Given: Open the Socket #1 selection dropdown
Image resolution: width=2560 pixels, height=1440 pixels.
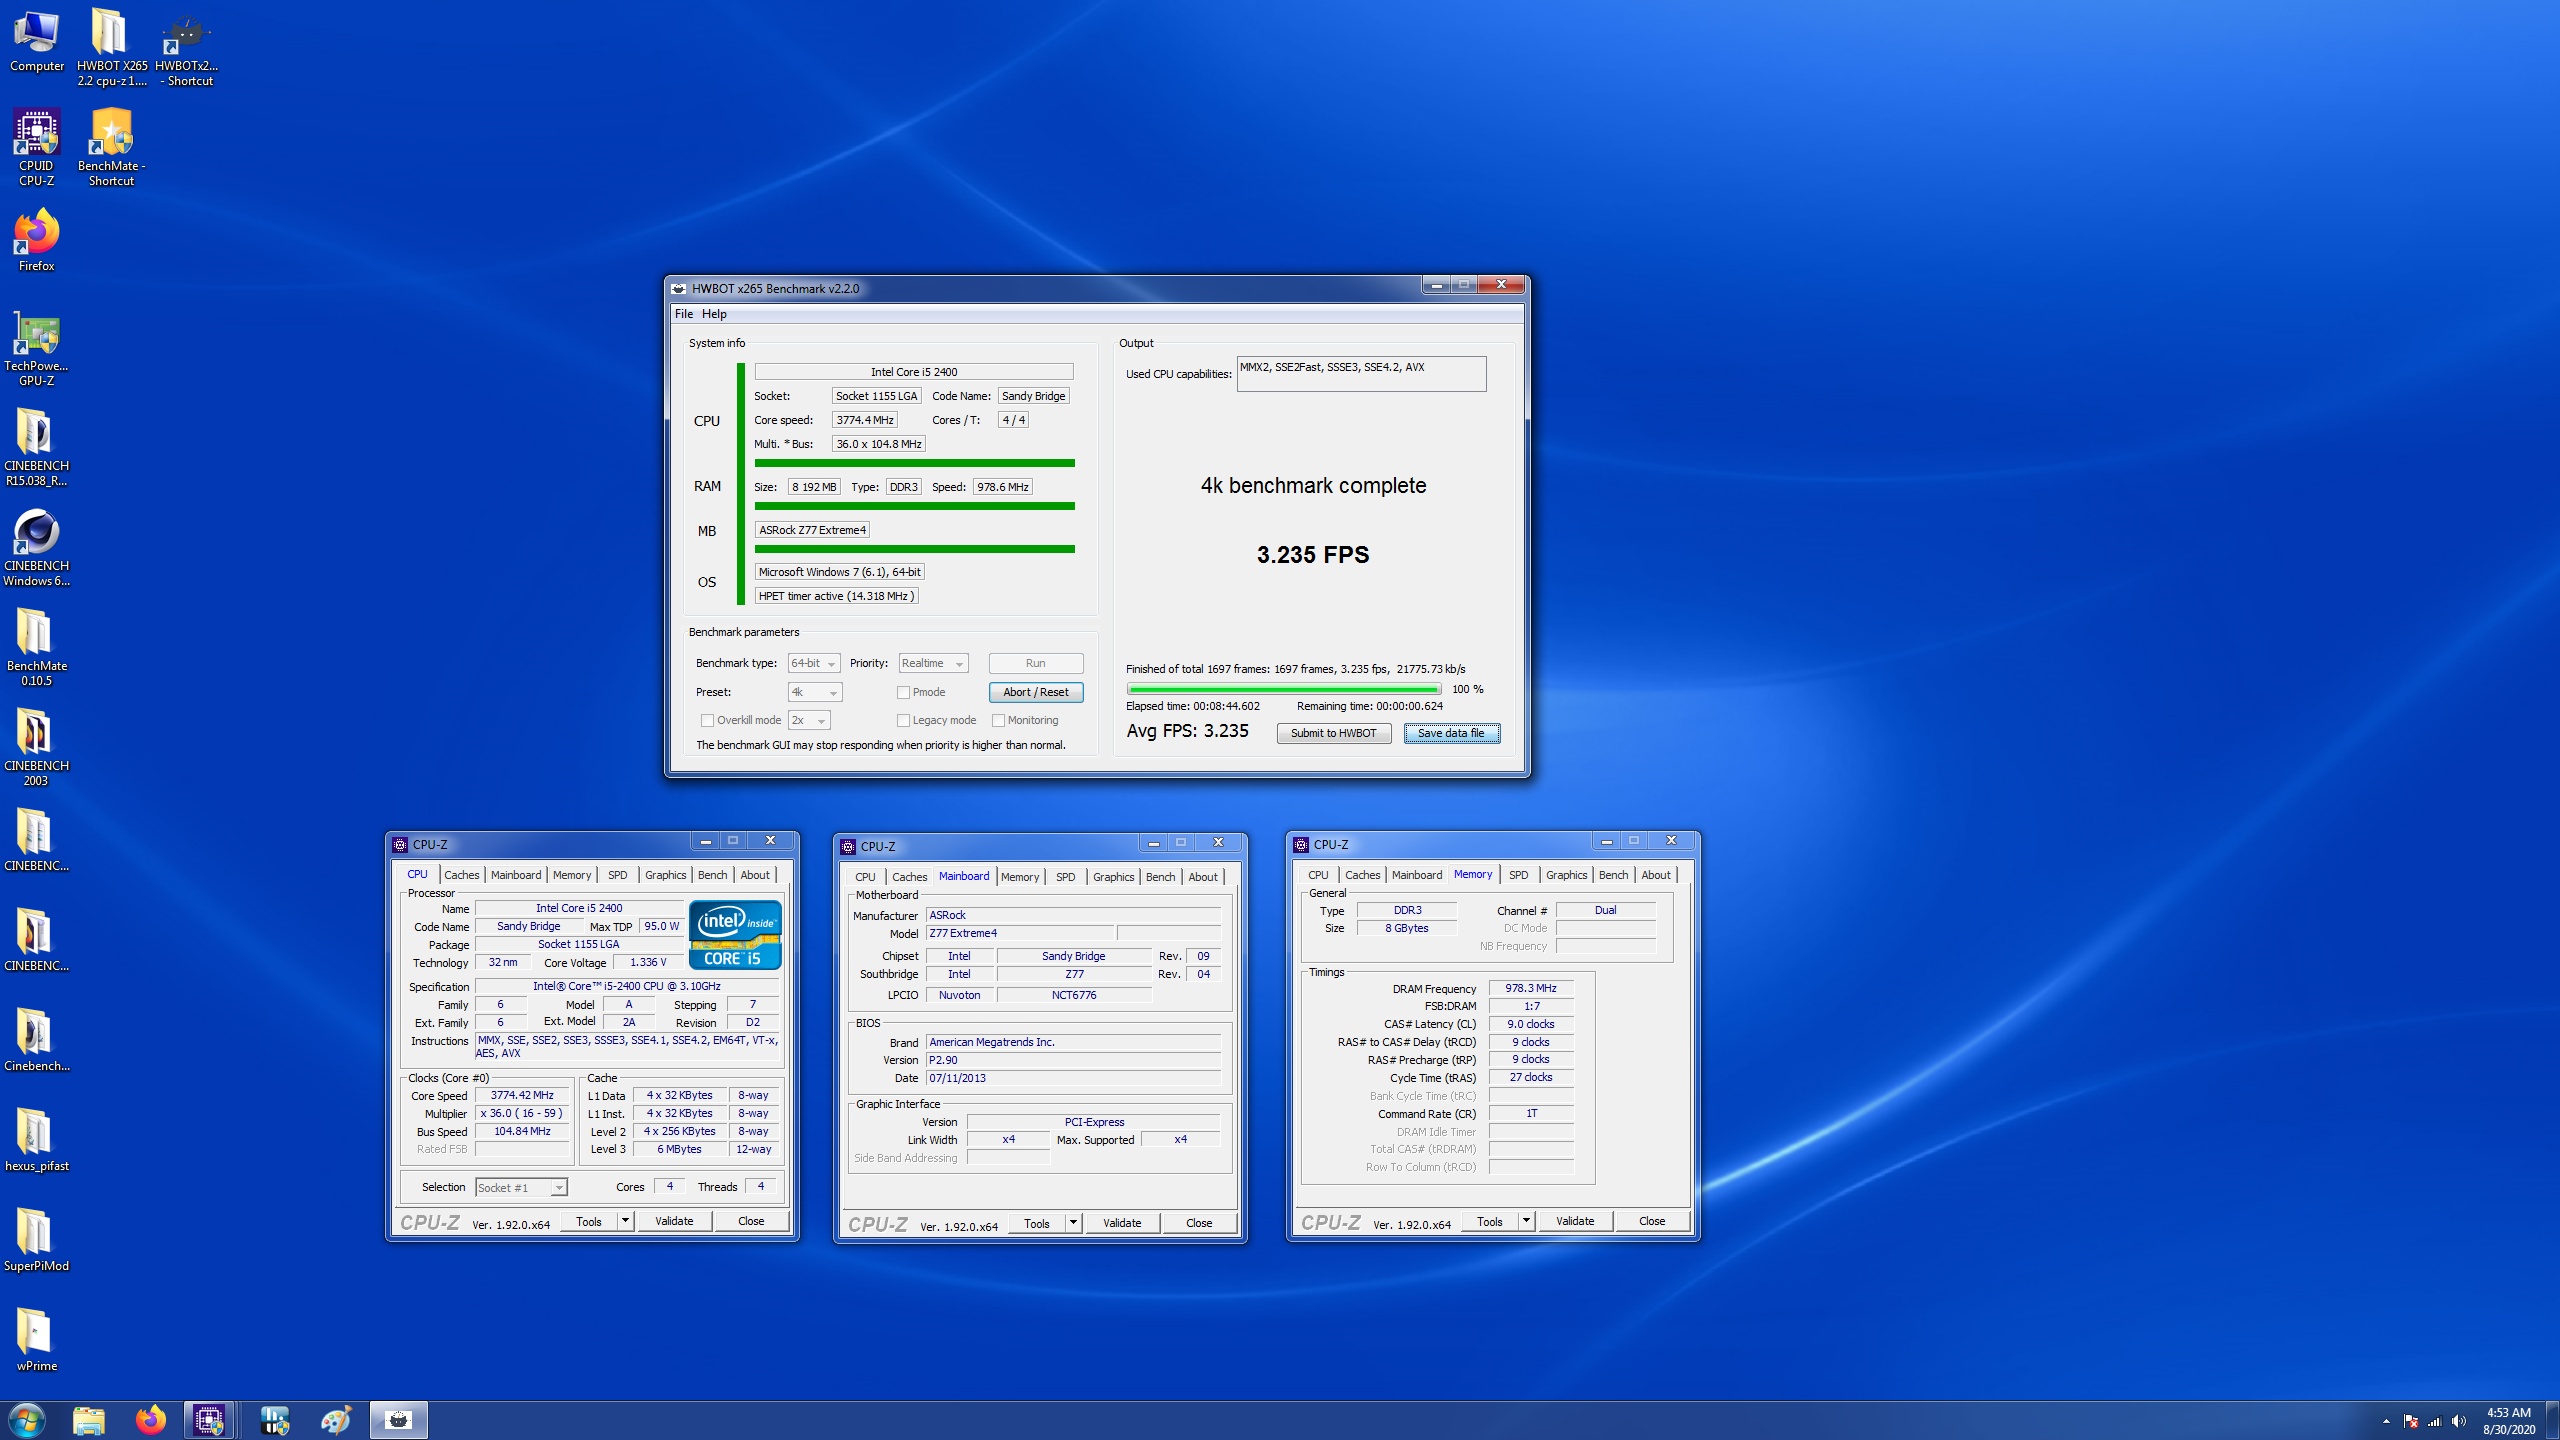Looking at the screenshot, I should click(521, 1187).
